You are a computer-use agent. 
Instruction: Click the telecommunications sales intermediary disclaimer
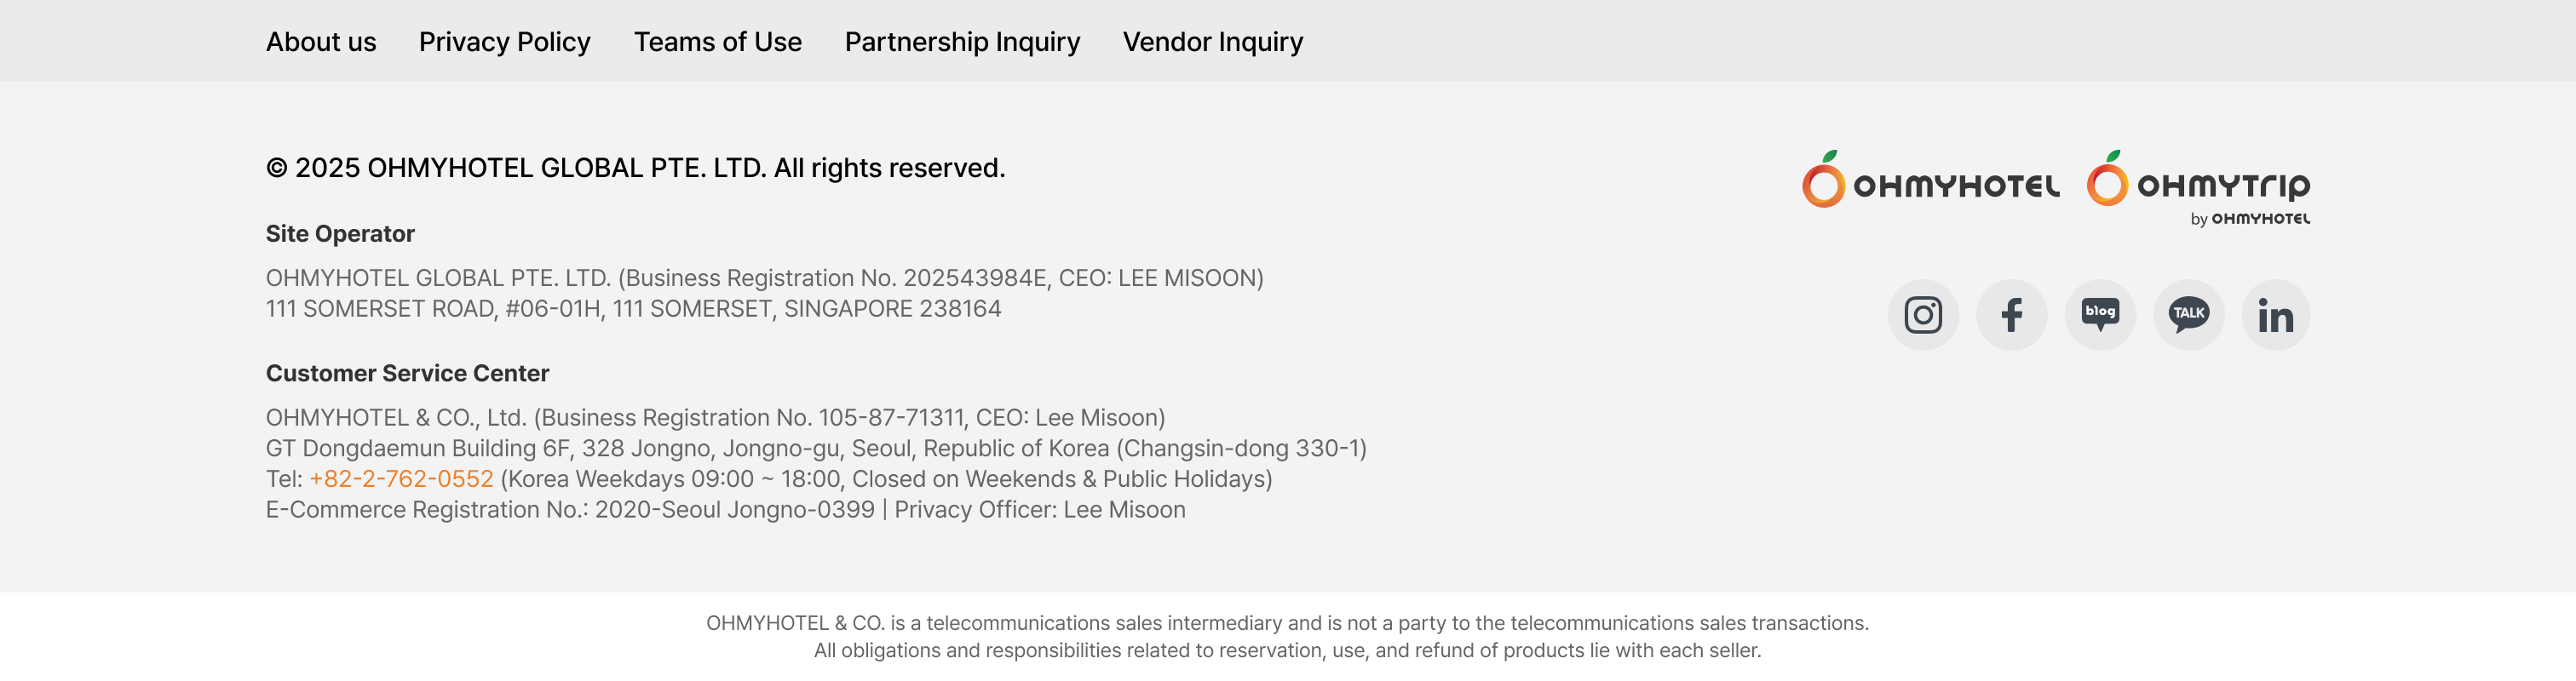1287,624
